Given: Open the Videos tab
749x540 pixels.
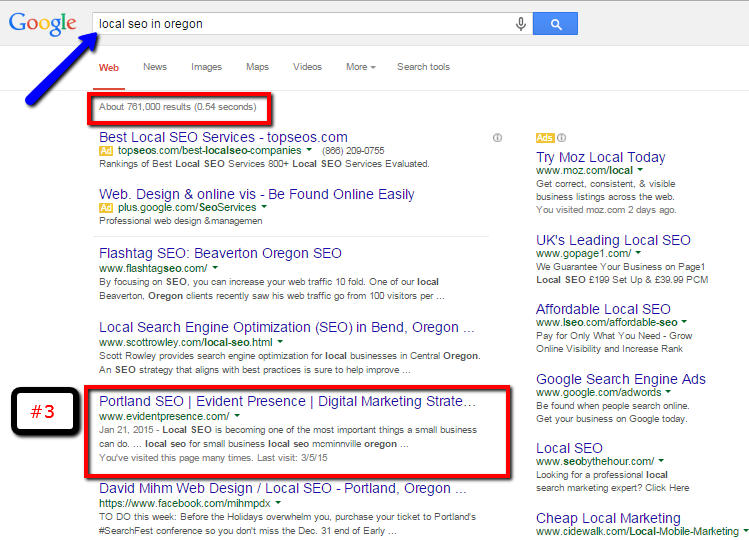Looking at the screenshot, I should tap(307, 67).
